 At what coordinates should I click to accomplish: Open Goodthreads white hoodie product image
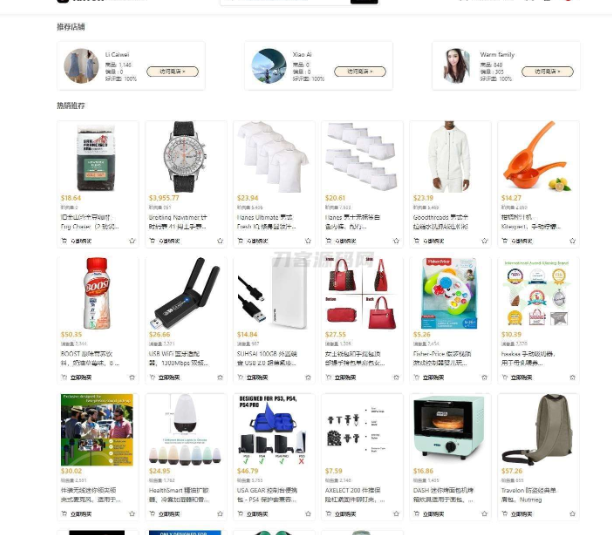click(450, 157)
